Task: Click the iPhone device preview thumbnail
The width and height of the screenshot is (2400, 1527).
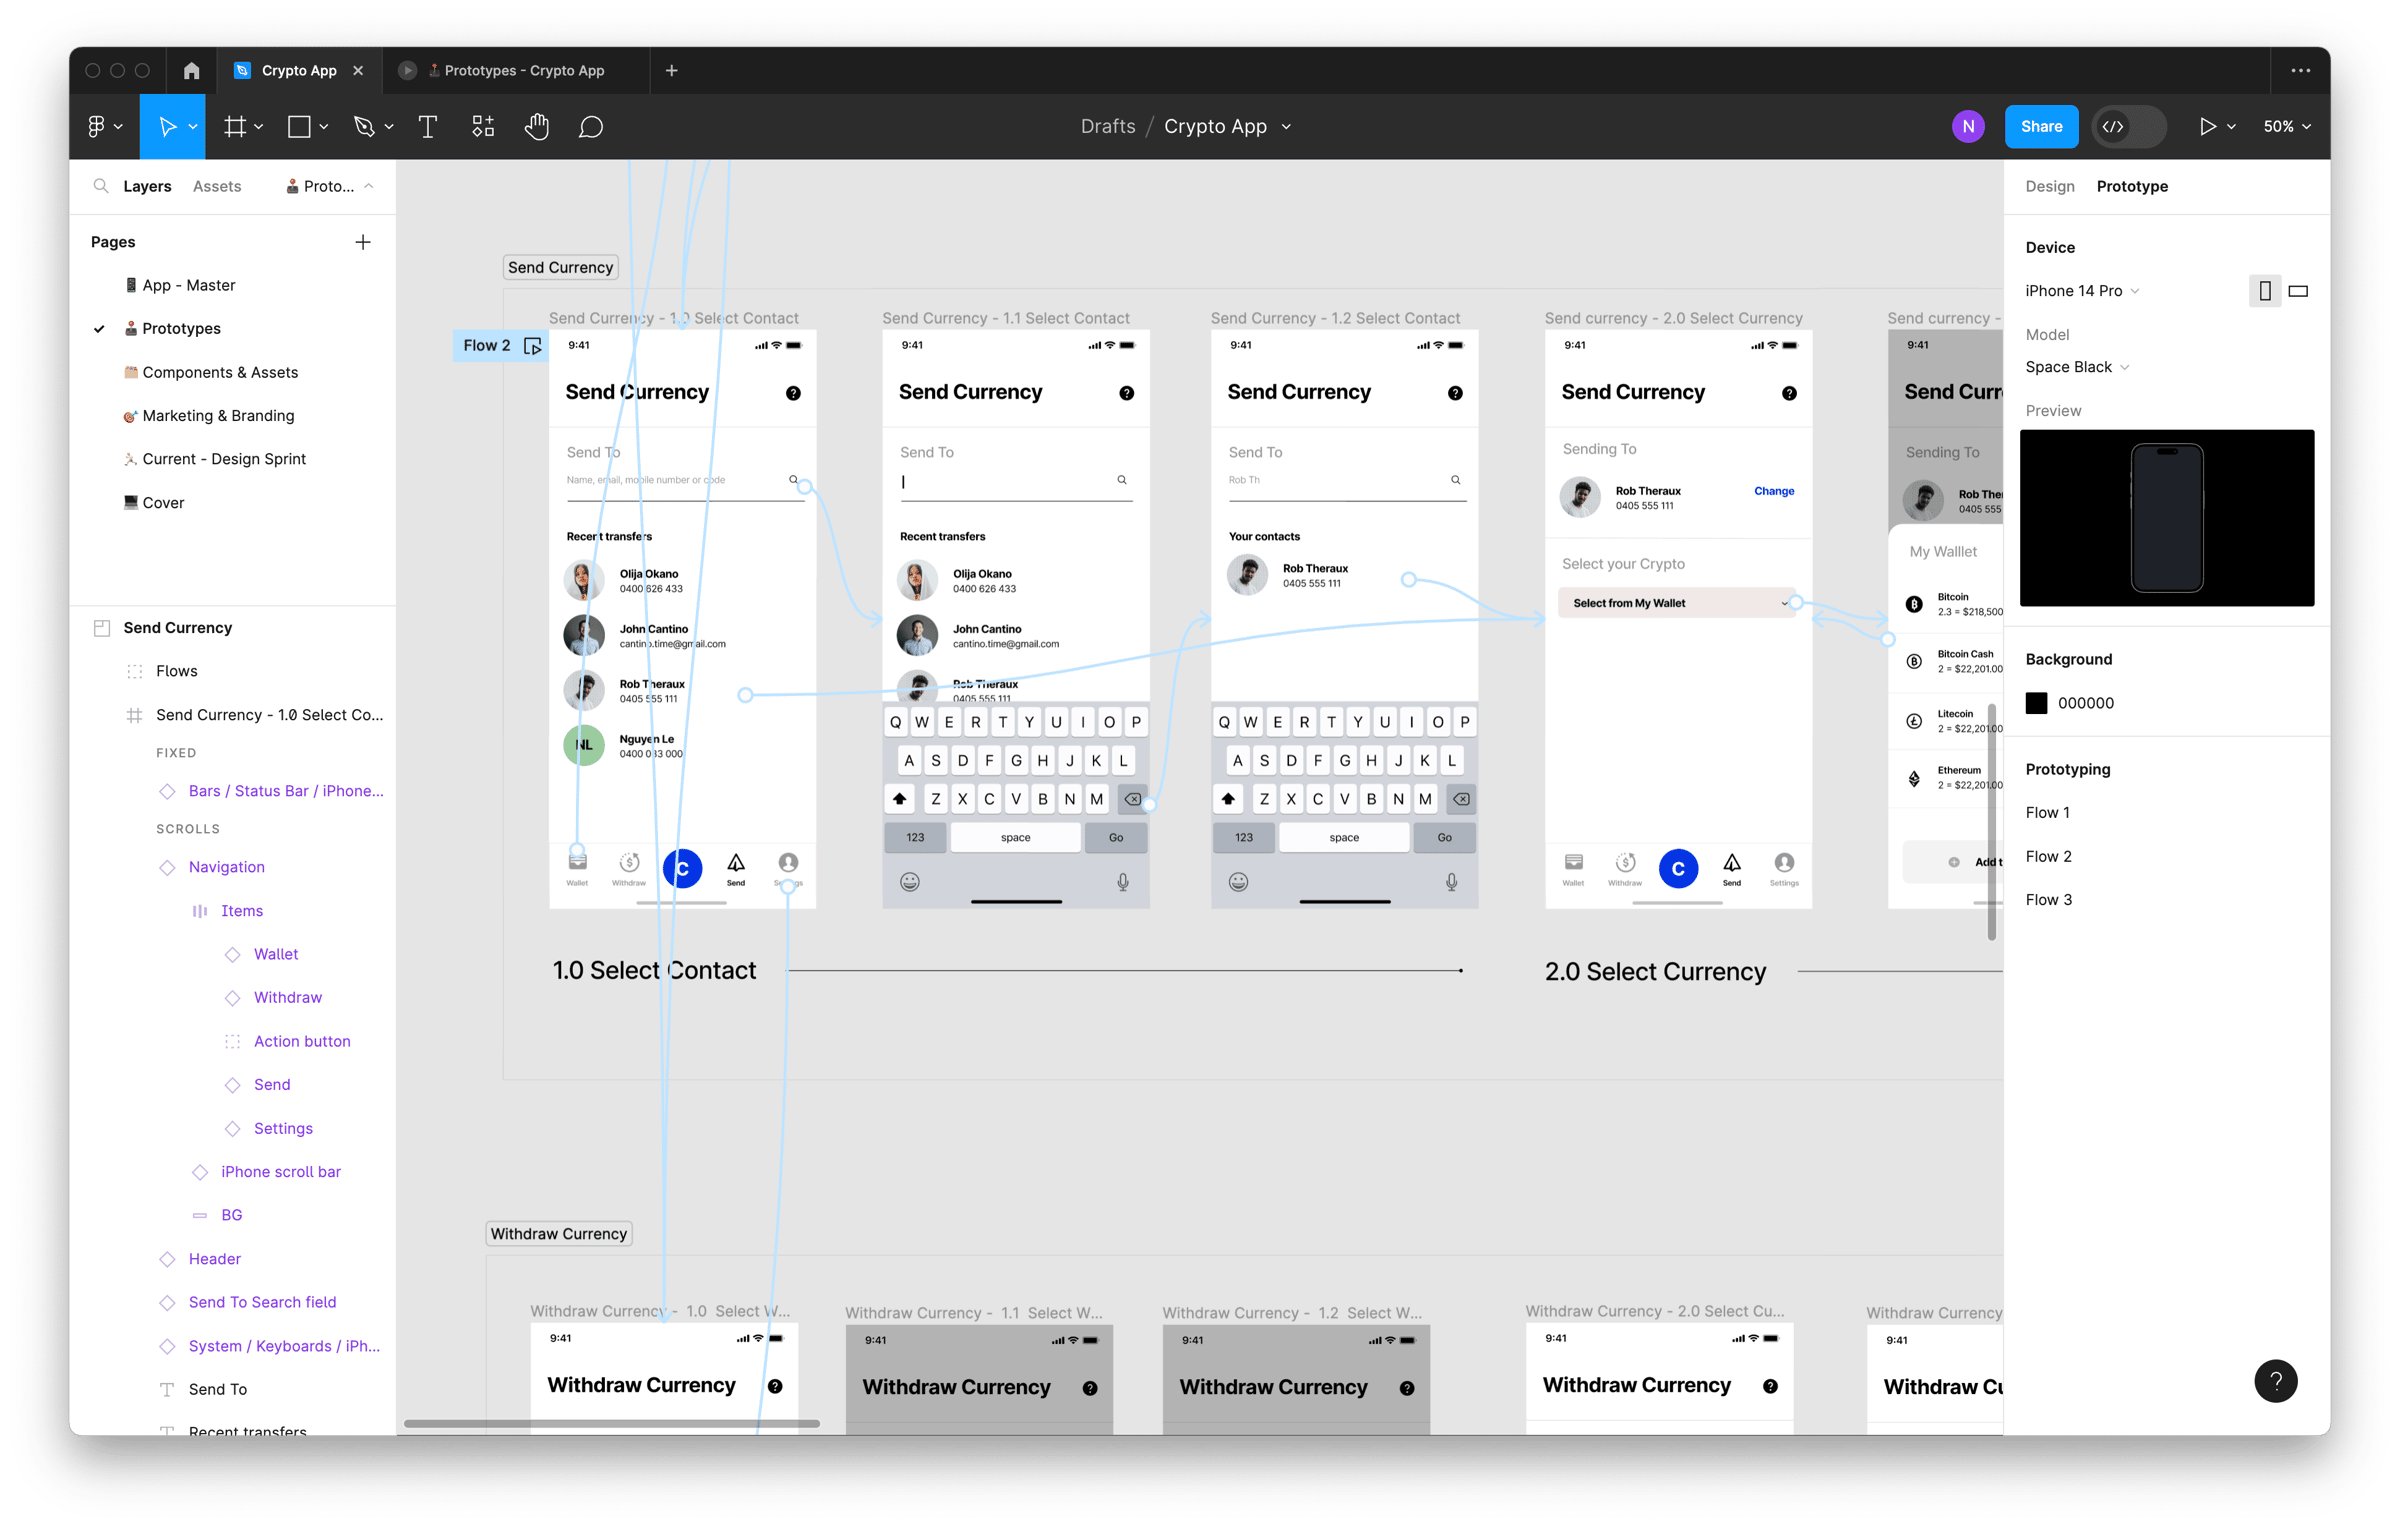Action: pos(2166,518)
